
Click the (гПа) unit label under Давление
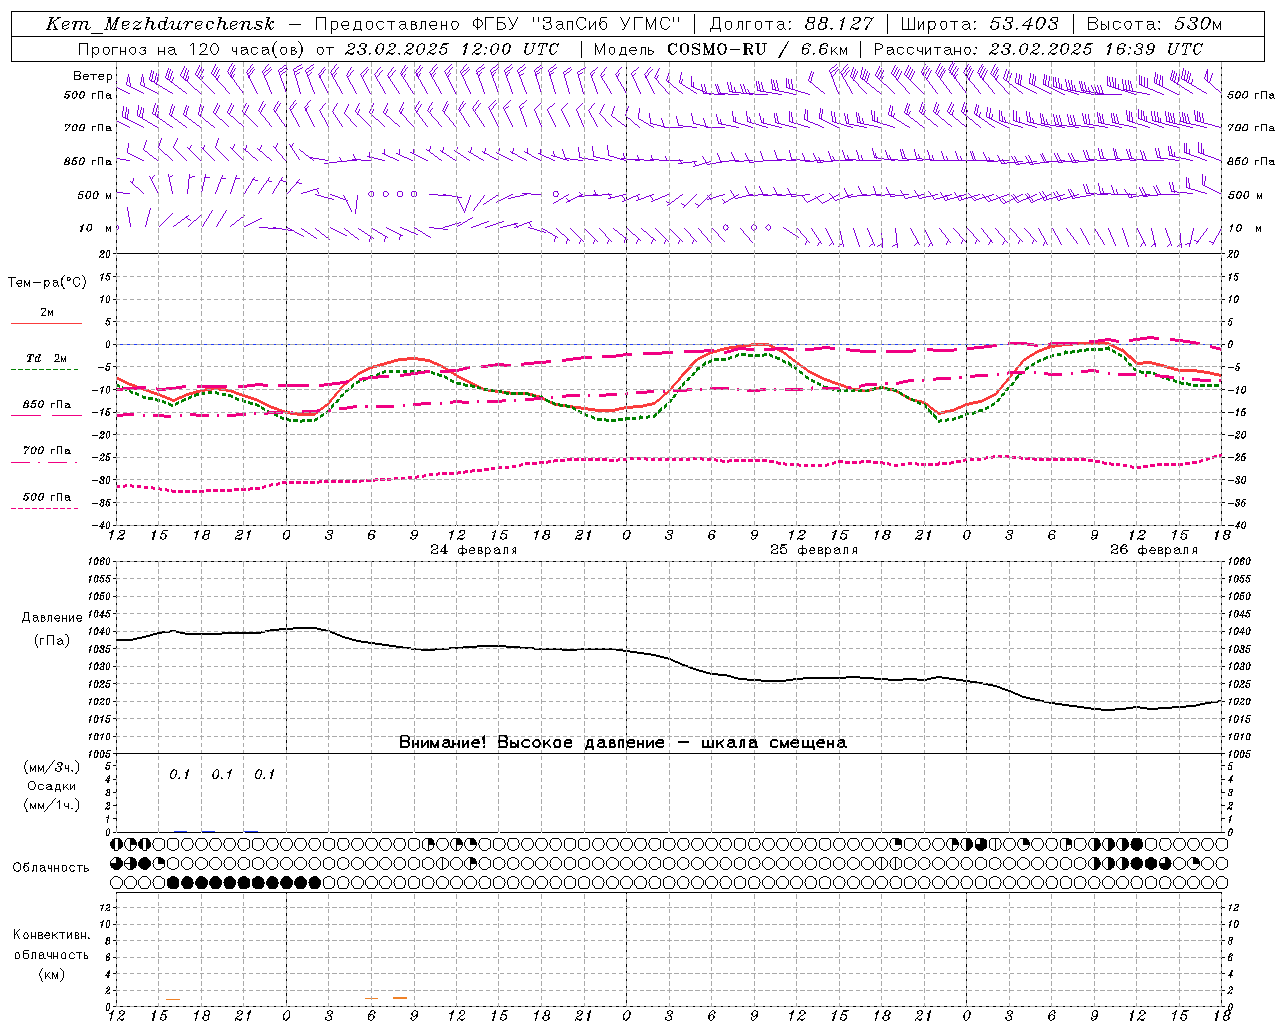[52, 641]
